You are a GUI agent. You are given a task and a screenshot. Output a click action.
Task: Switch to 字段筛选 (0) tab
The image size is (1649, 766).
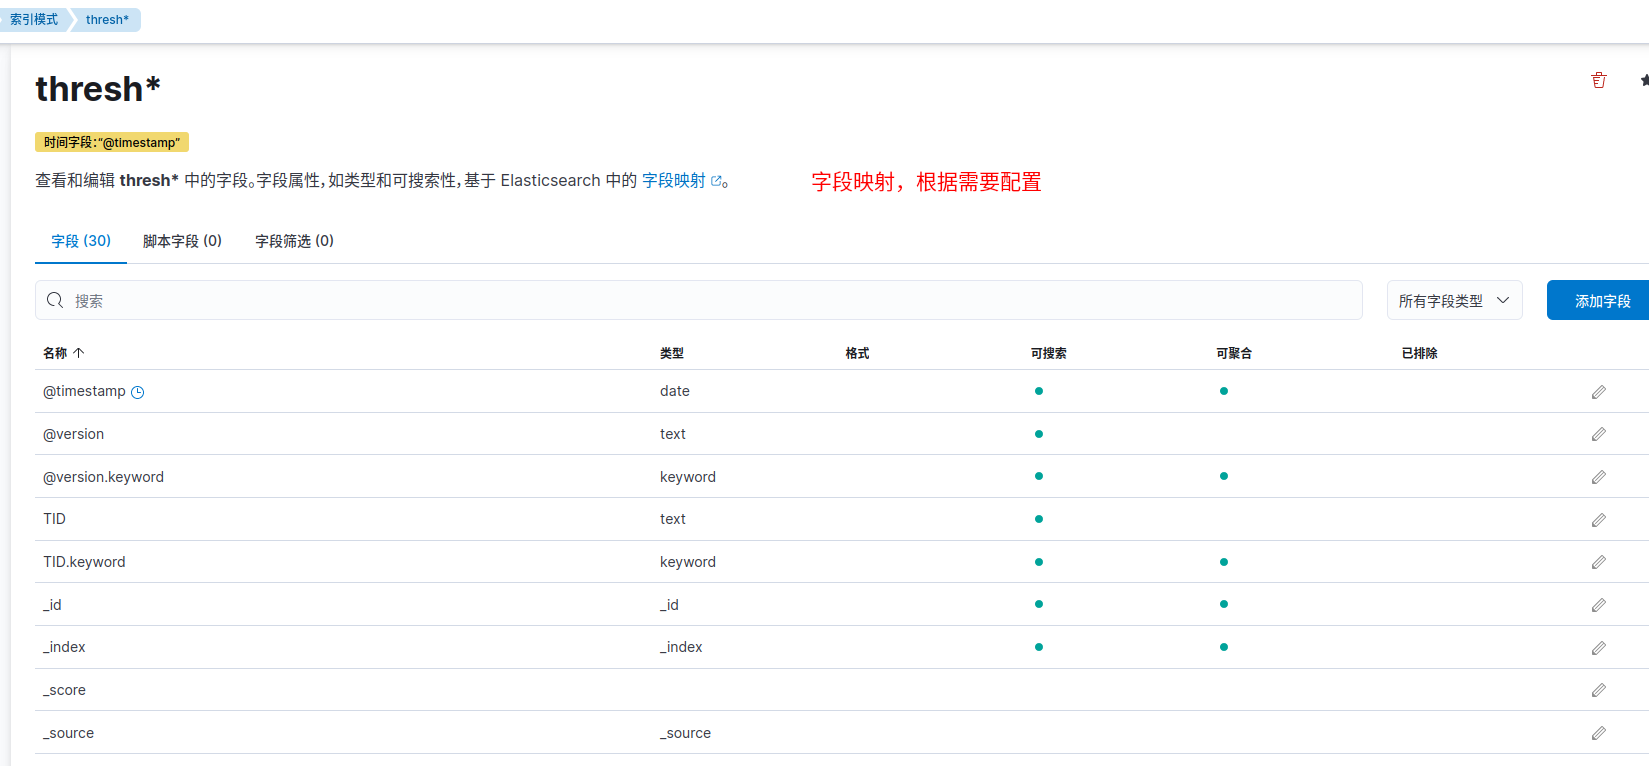[294, 241]
